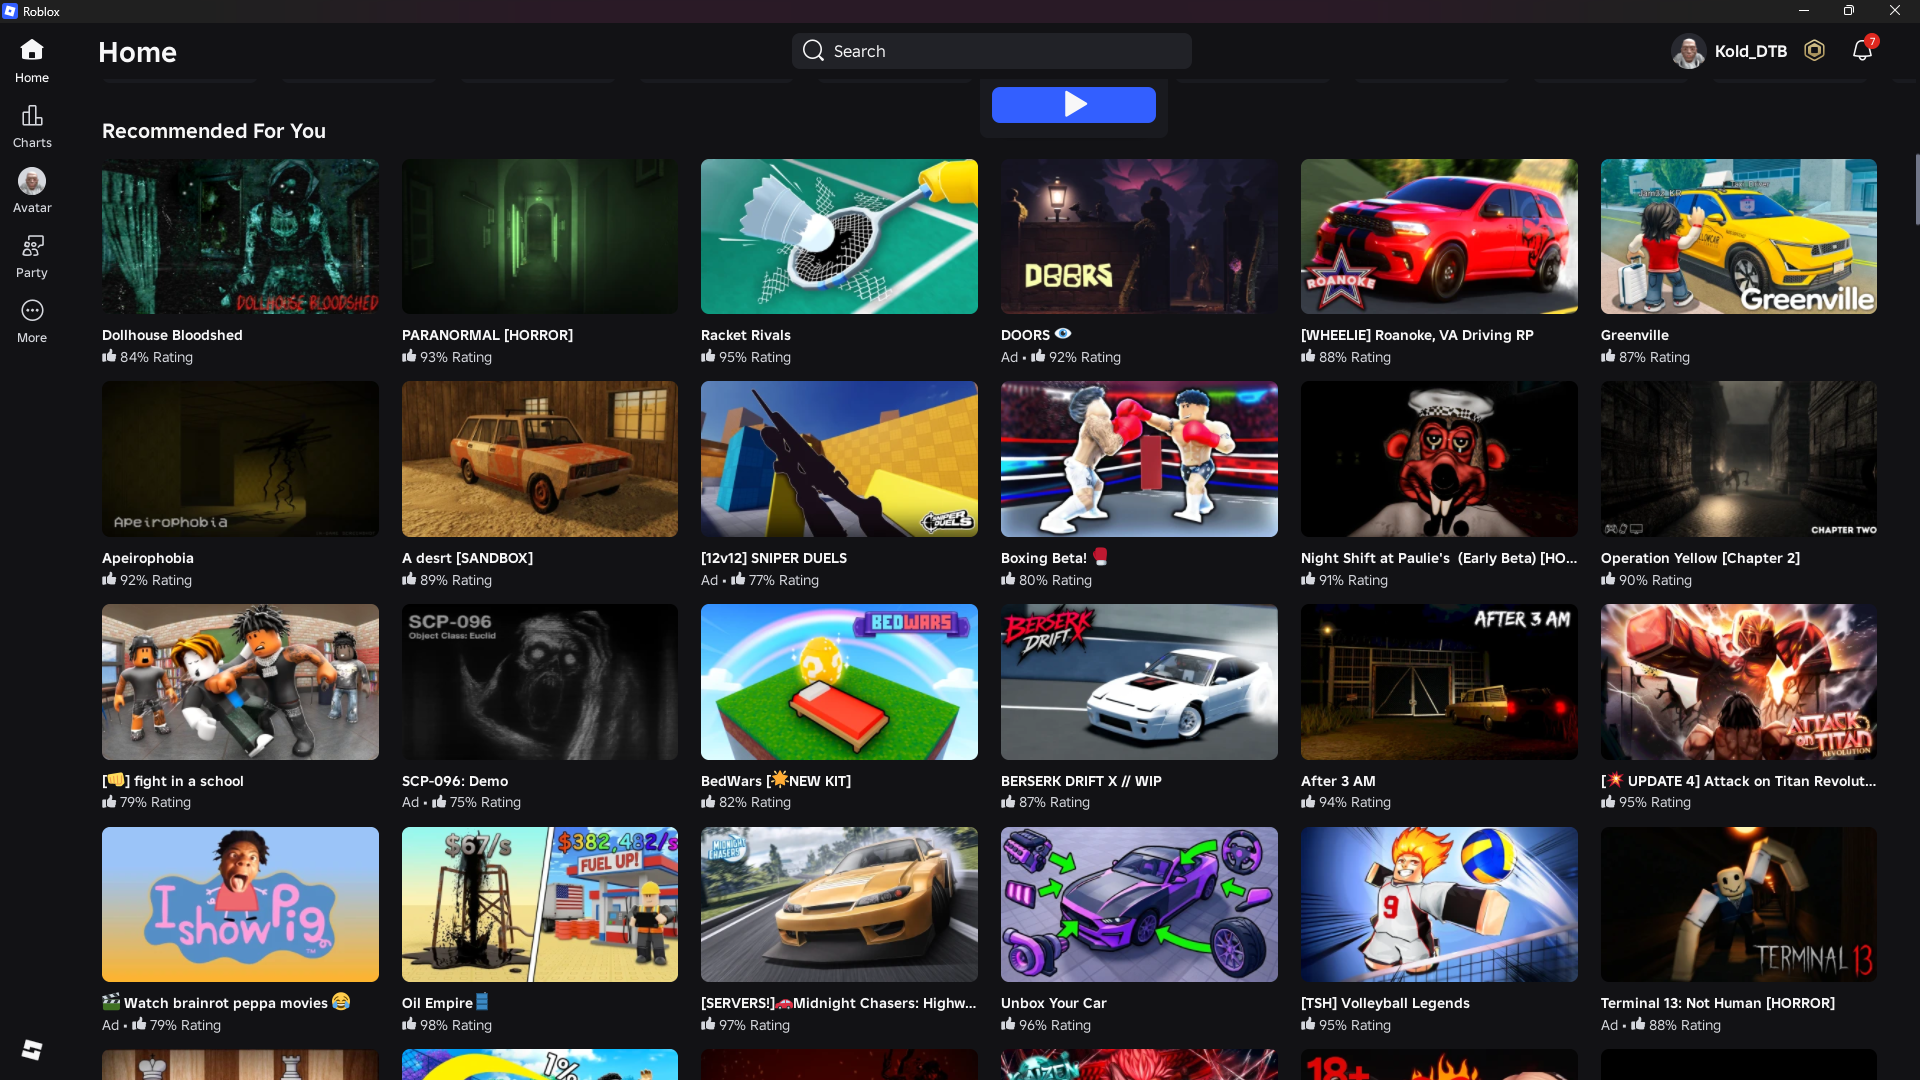
Task: Click the Roblox Studio logo icon in sidebar
Action: 32,1049
